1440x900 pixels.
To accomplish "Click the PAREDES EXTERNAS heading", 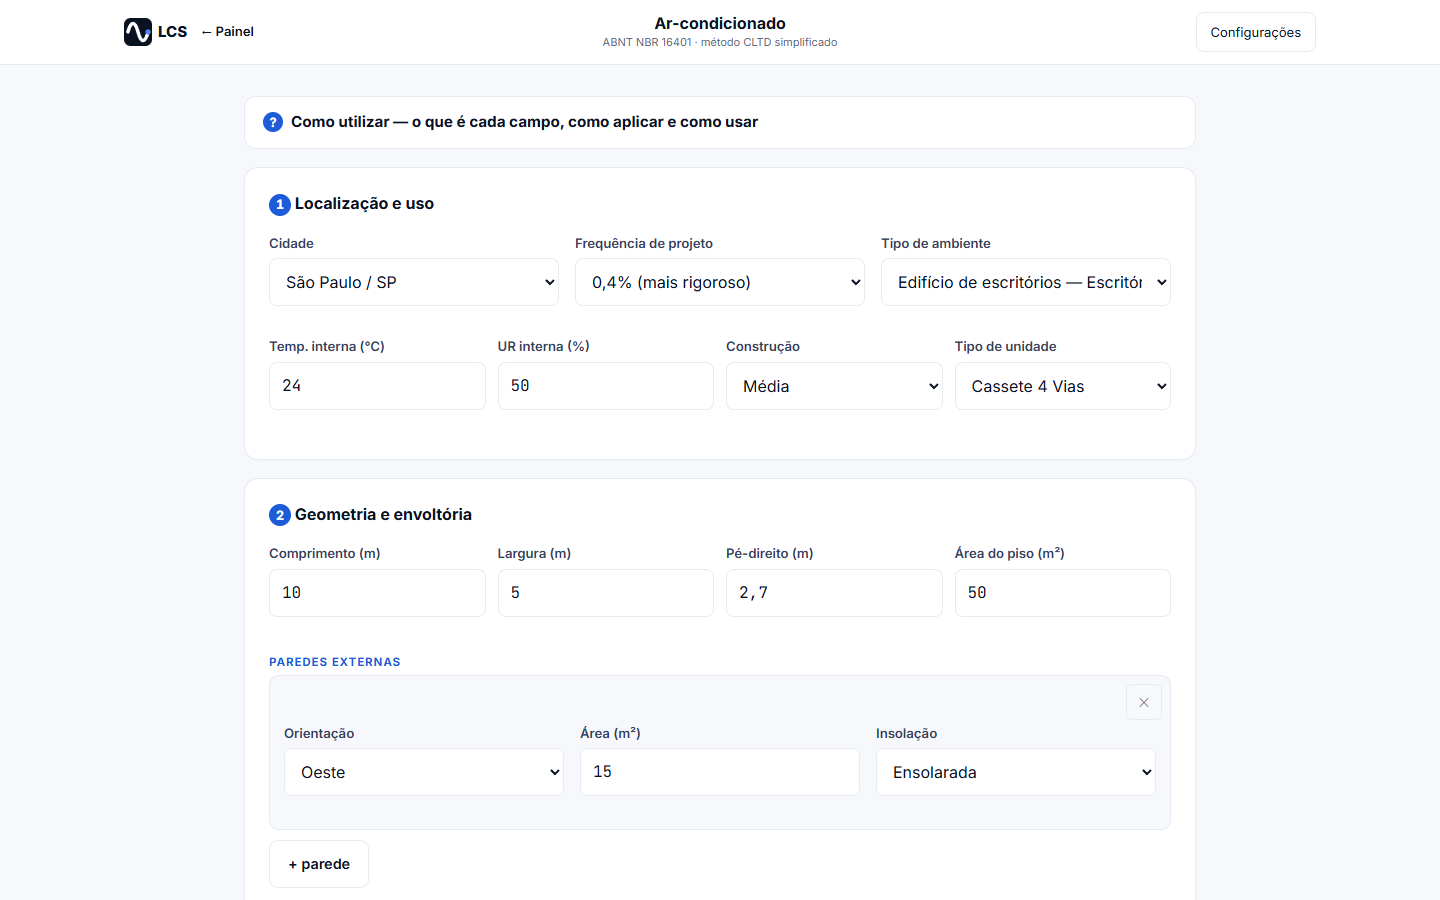I will (x=335, y=662).
